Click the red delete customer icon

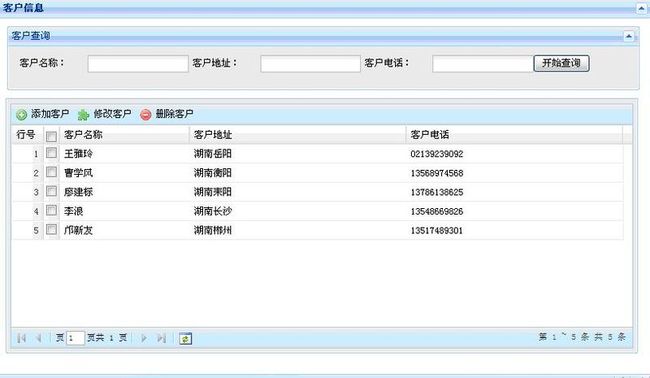(146, 114)
